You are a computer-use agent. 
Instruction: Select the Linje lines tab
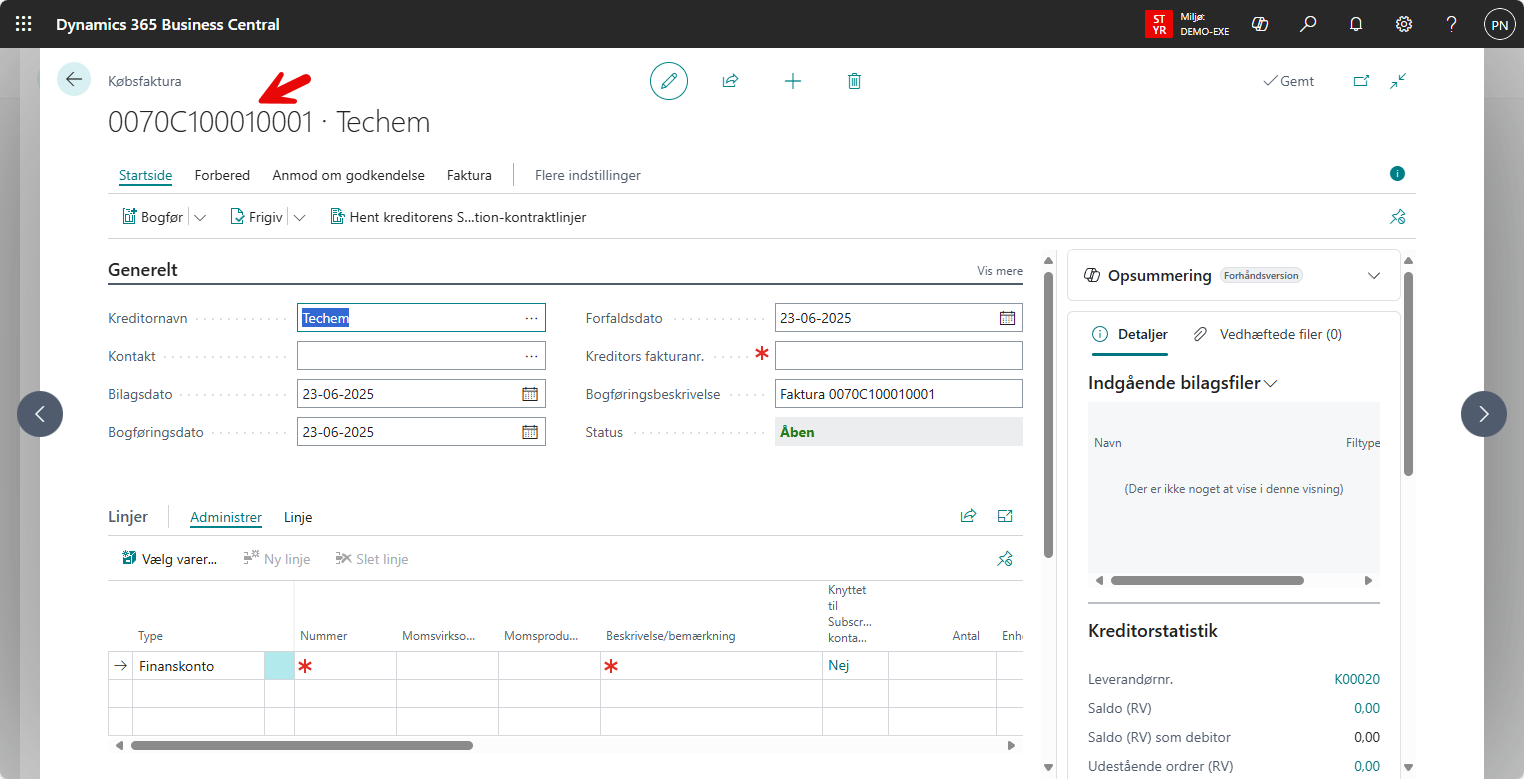pos(298,517)
